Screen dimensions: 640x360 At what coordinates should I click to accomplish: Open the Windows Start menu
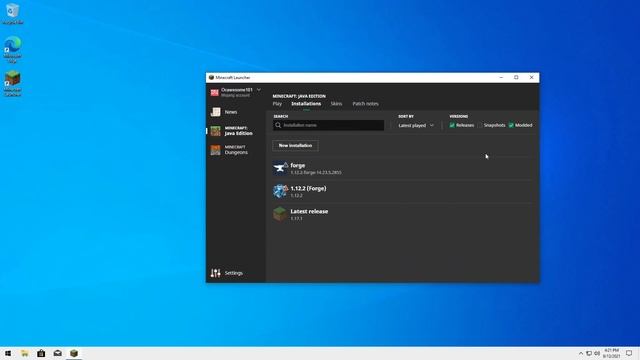click(x=8, y=353)
